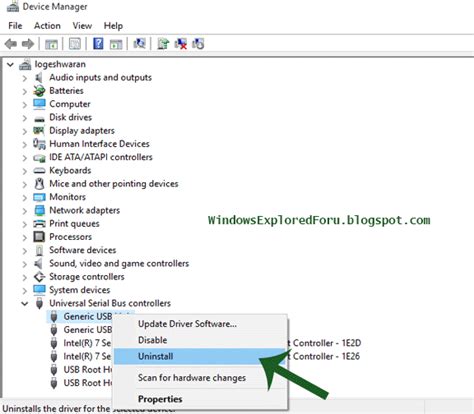This screenshot has height=414, width=474.
Task: Click the Display adapters category icon
Action: pyautogui.click(x=39, y=131)
